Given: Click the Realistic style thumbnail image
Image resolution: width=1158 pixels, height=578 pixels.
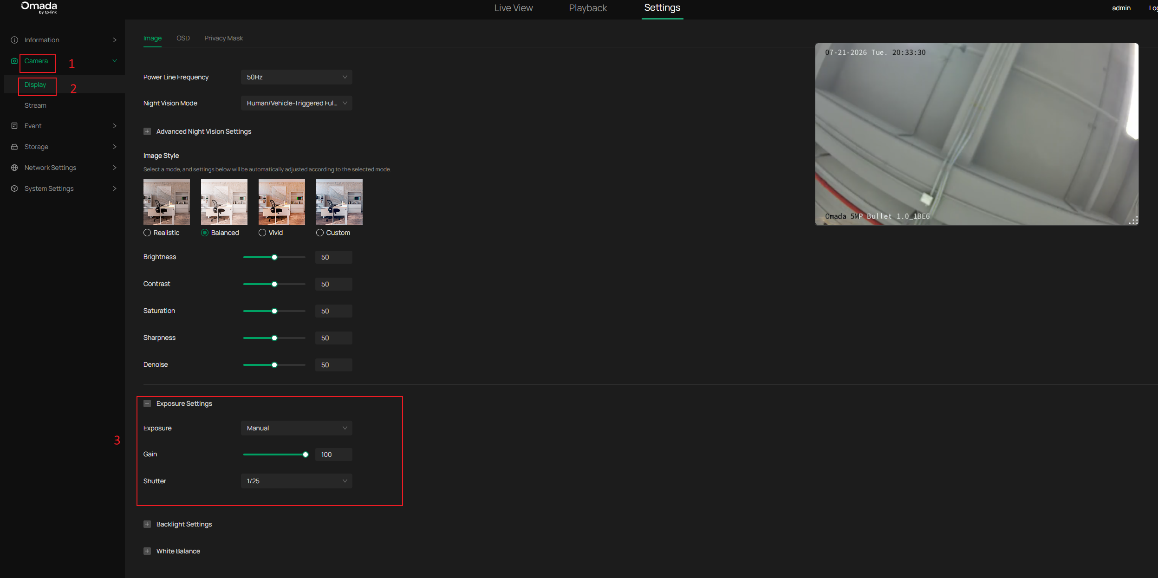Looking at the screenshot, I should tap(166, 202).
